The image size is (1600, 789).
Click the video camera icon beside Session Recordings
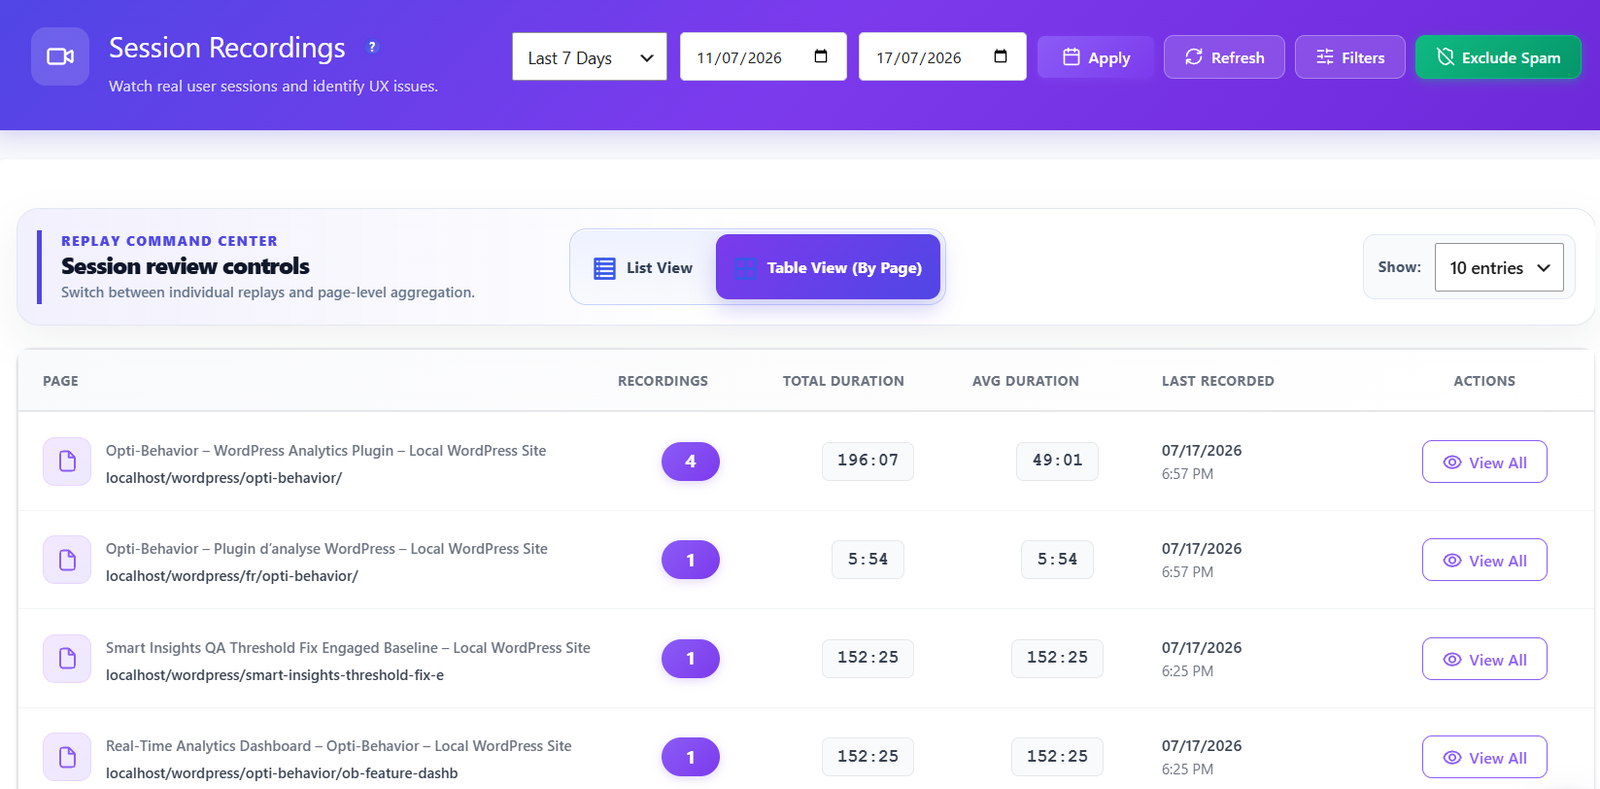60,57
